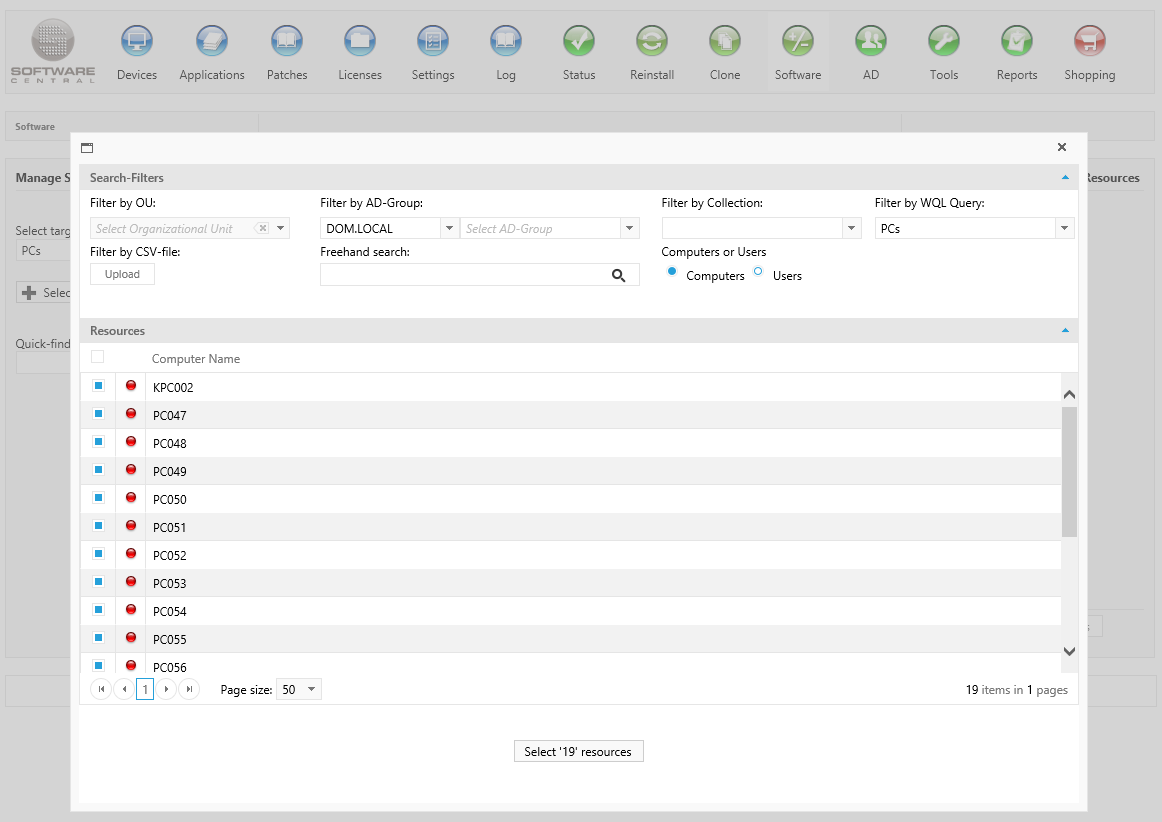Expand the Filter by Collection dropdown

(x=851, y=229)
